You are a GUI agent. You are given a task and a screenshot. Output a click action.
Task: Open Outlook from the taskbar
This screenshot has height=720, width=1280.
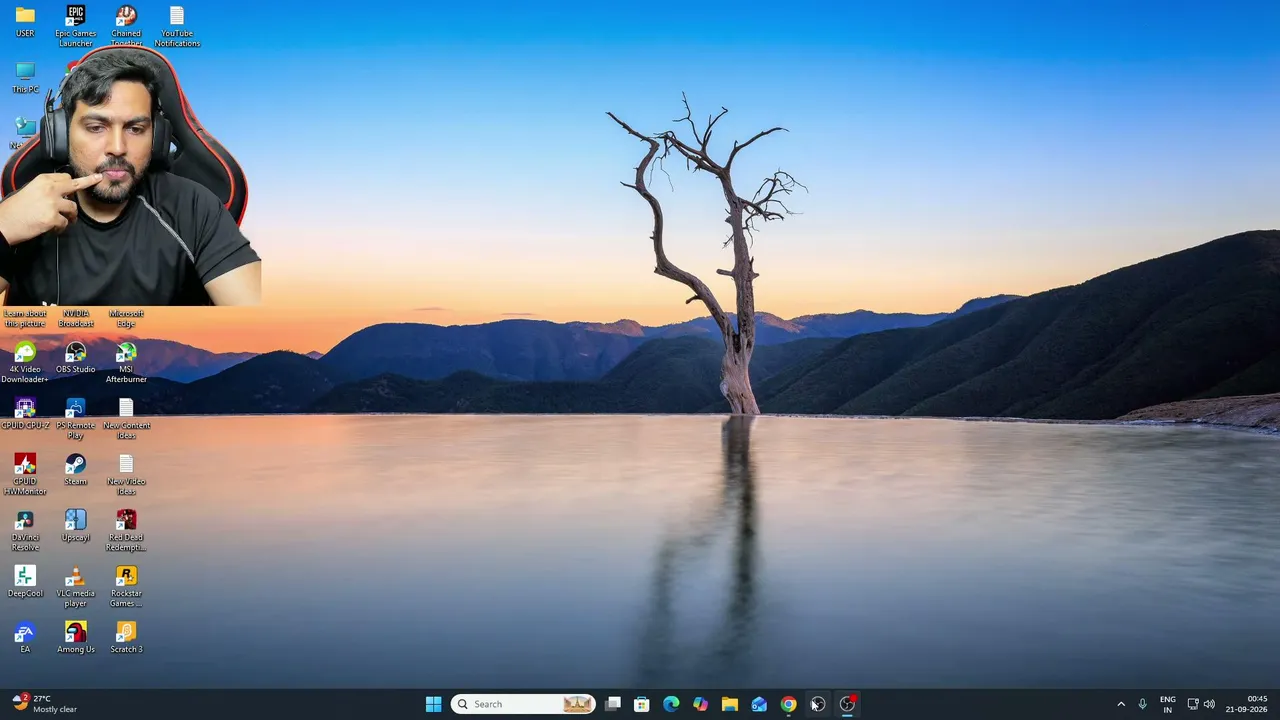point(759,704)
